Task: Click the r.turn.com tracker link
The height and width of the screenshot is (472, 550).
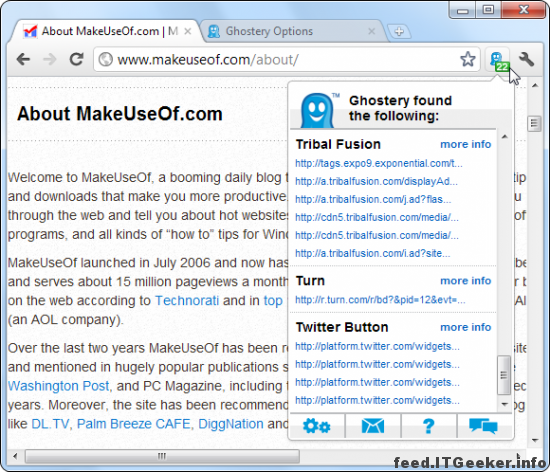Action: 380,300
